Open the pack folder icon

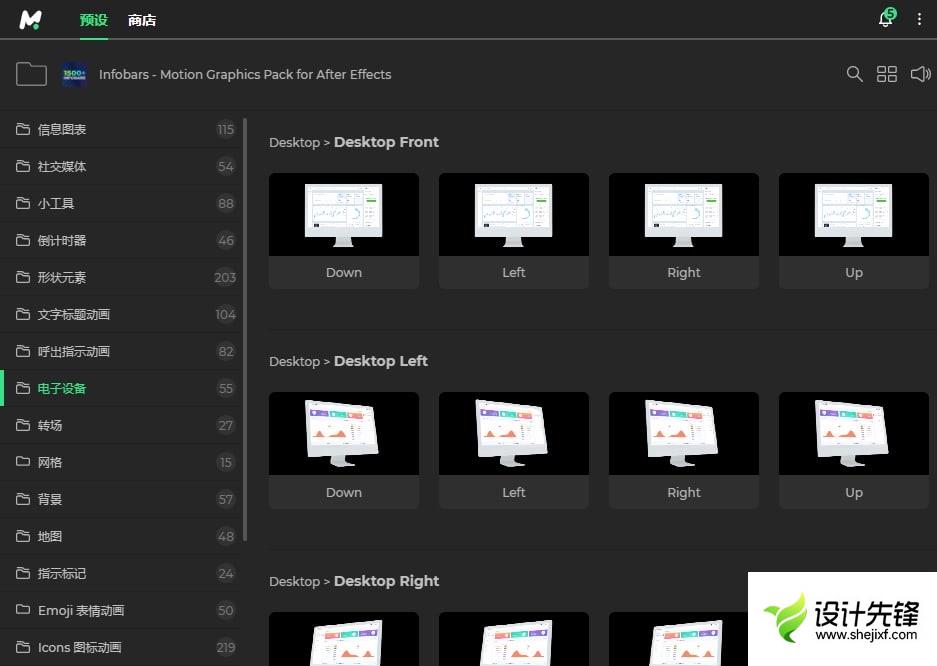(x=31, y=74)
